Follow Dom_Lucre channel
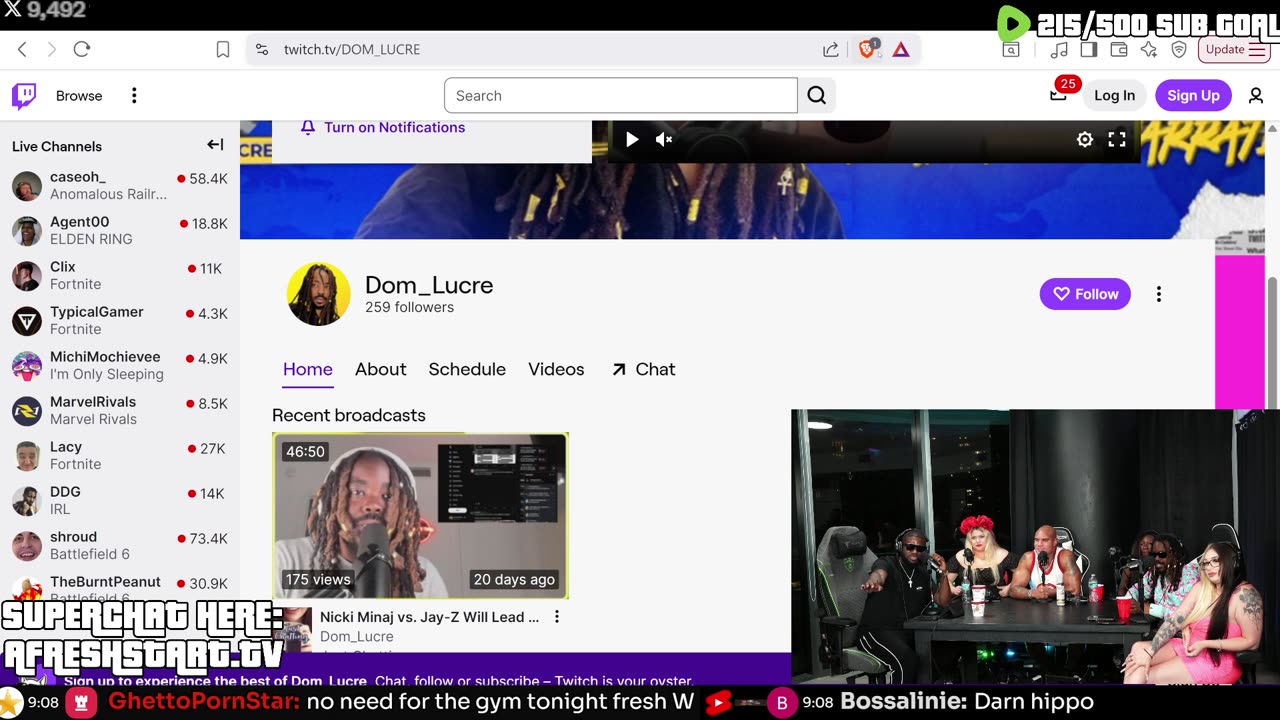 point(1085,294)
